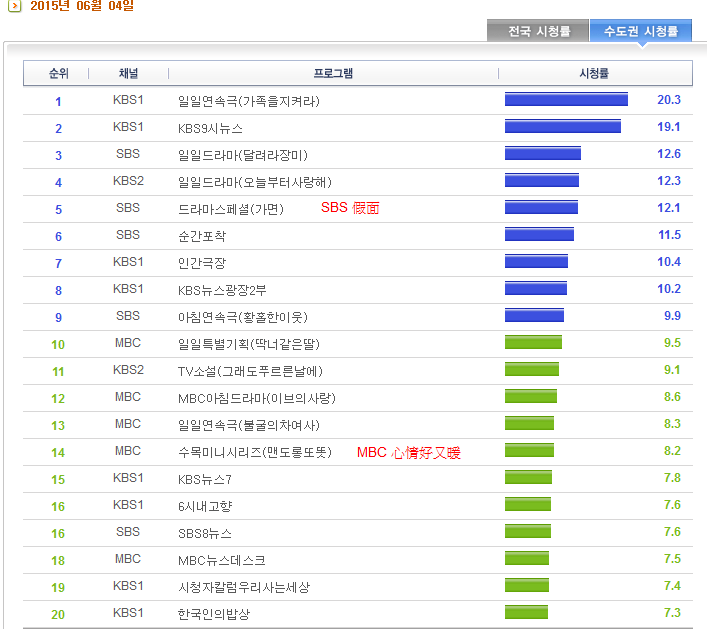Screen dimensions: 707x629
Task: Click 일일드라마(달려라장미) program name
Action: [243, 155]
